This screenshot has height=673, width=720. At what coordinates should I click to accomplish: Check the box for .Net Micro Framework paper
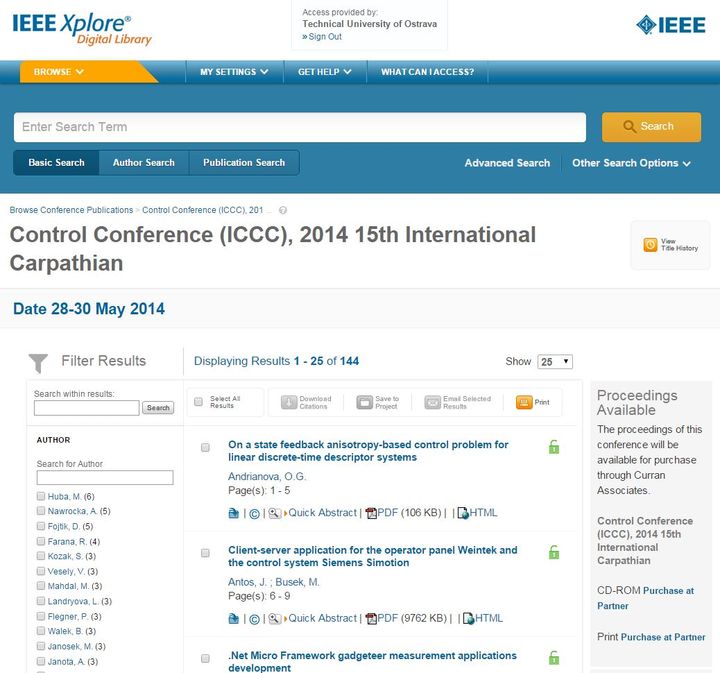click(x=205, y=658)
